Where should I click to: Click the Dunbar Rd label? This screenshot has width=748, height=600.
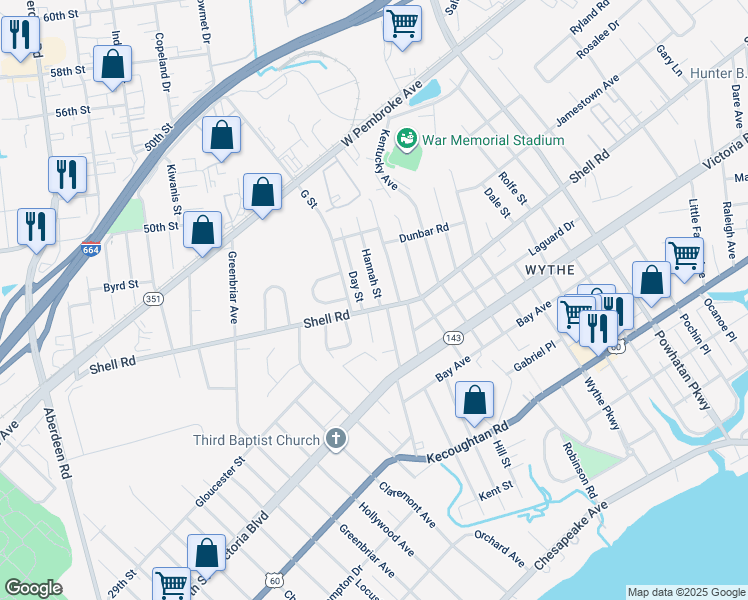coord(424,232)
